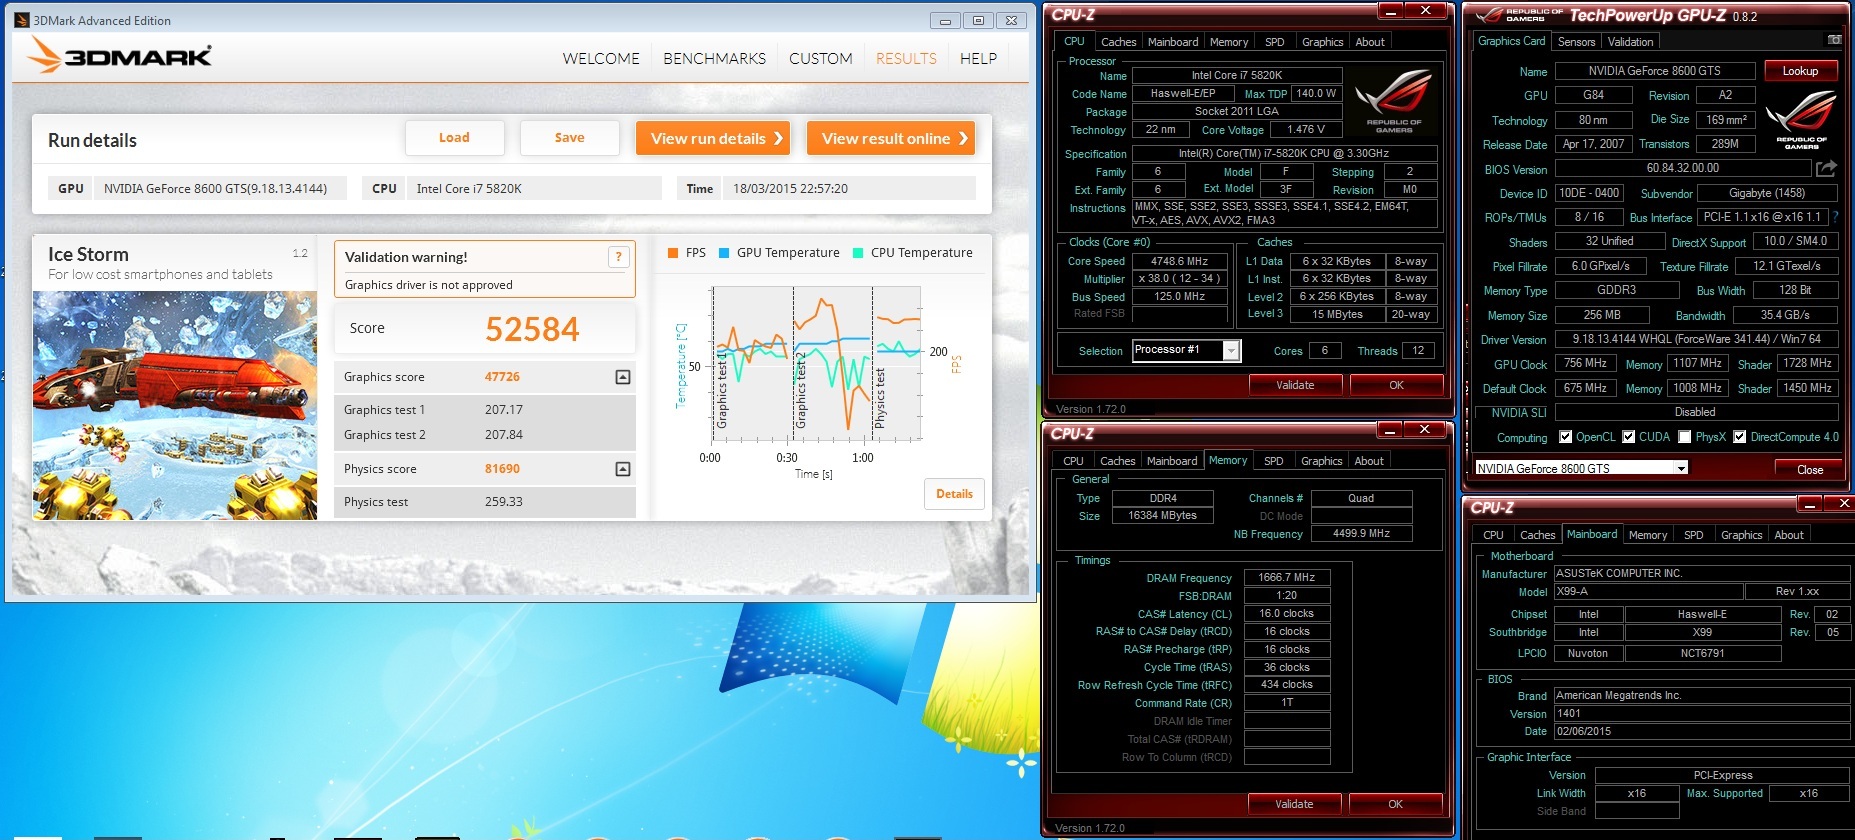Go to the WELCOME section in 3DMark
The image size is (1855, 840).
click(601, 59)
